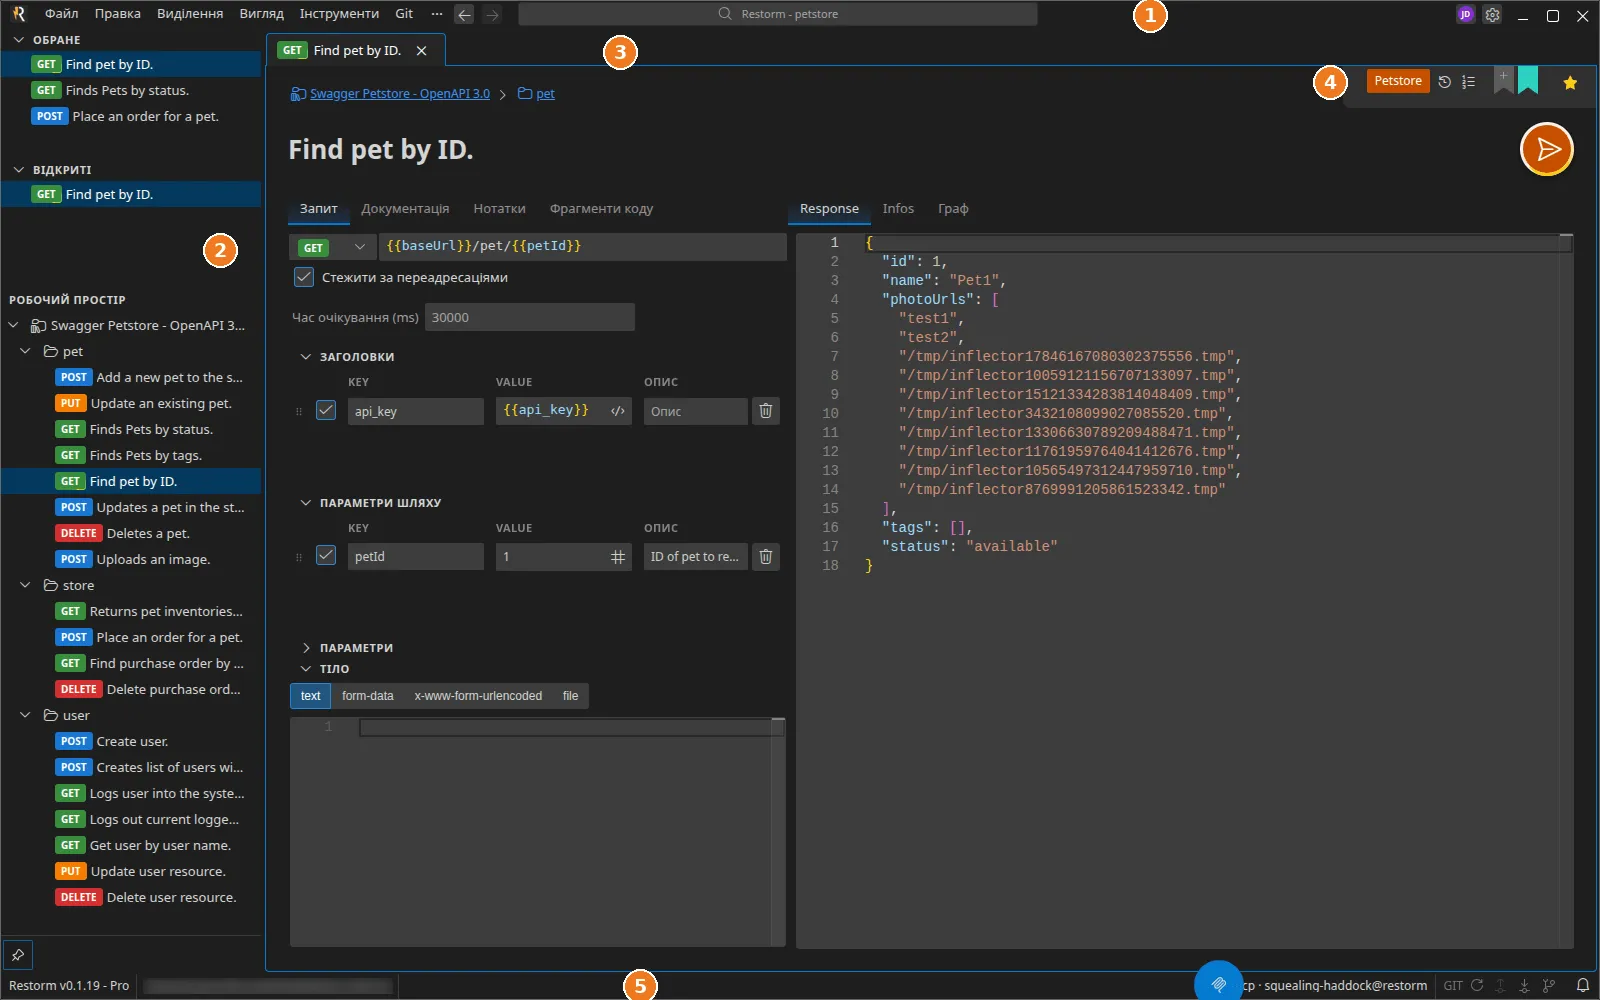Open notifications bell in status bar

point(1583,986)
